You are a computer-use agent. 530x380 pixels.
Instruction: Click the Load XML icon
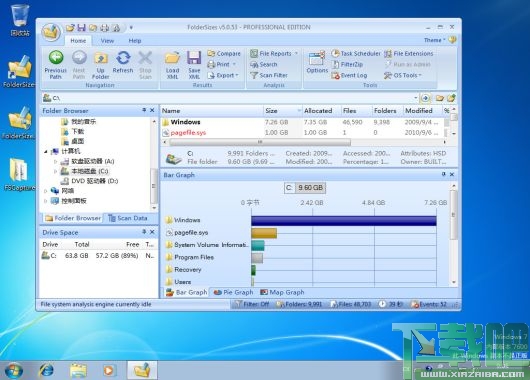click(172, 65)
